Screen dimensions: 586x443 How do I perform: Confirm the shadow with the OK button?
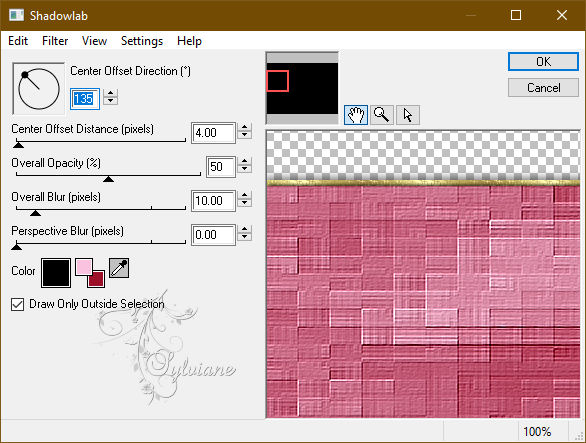[543, 62]
